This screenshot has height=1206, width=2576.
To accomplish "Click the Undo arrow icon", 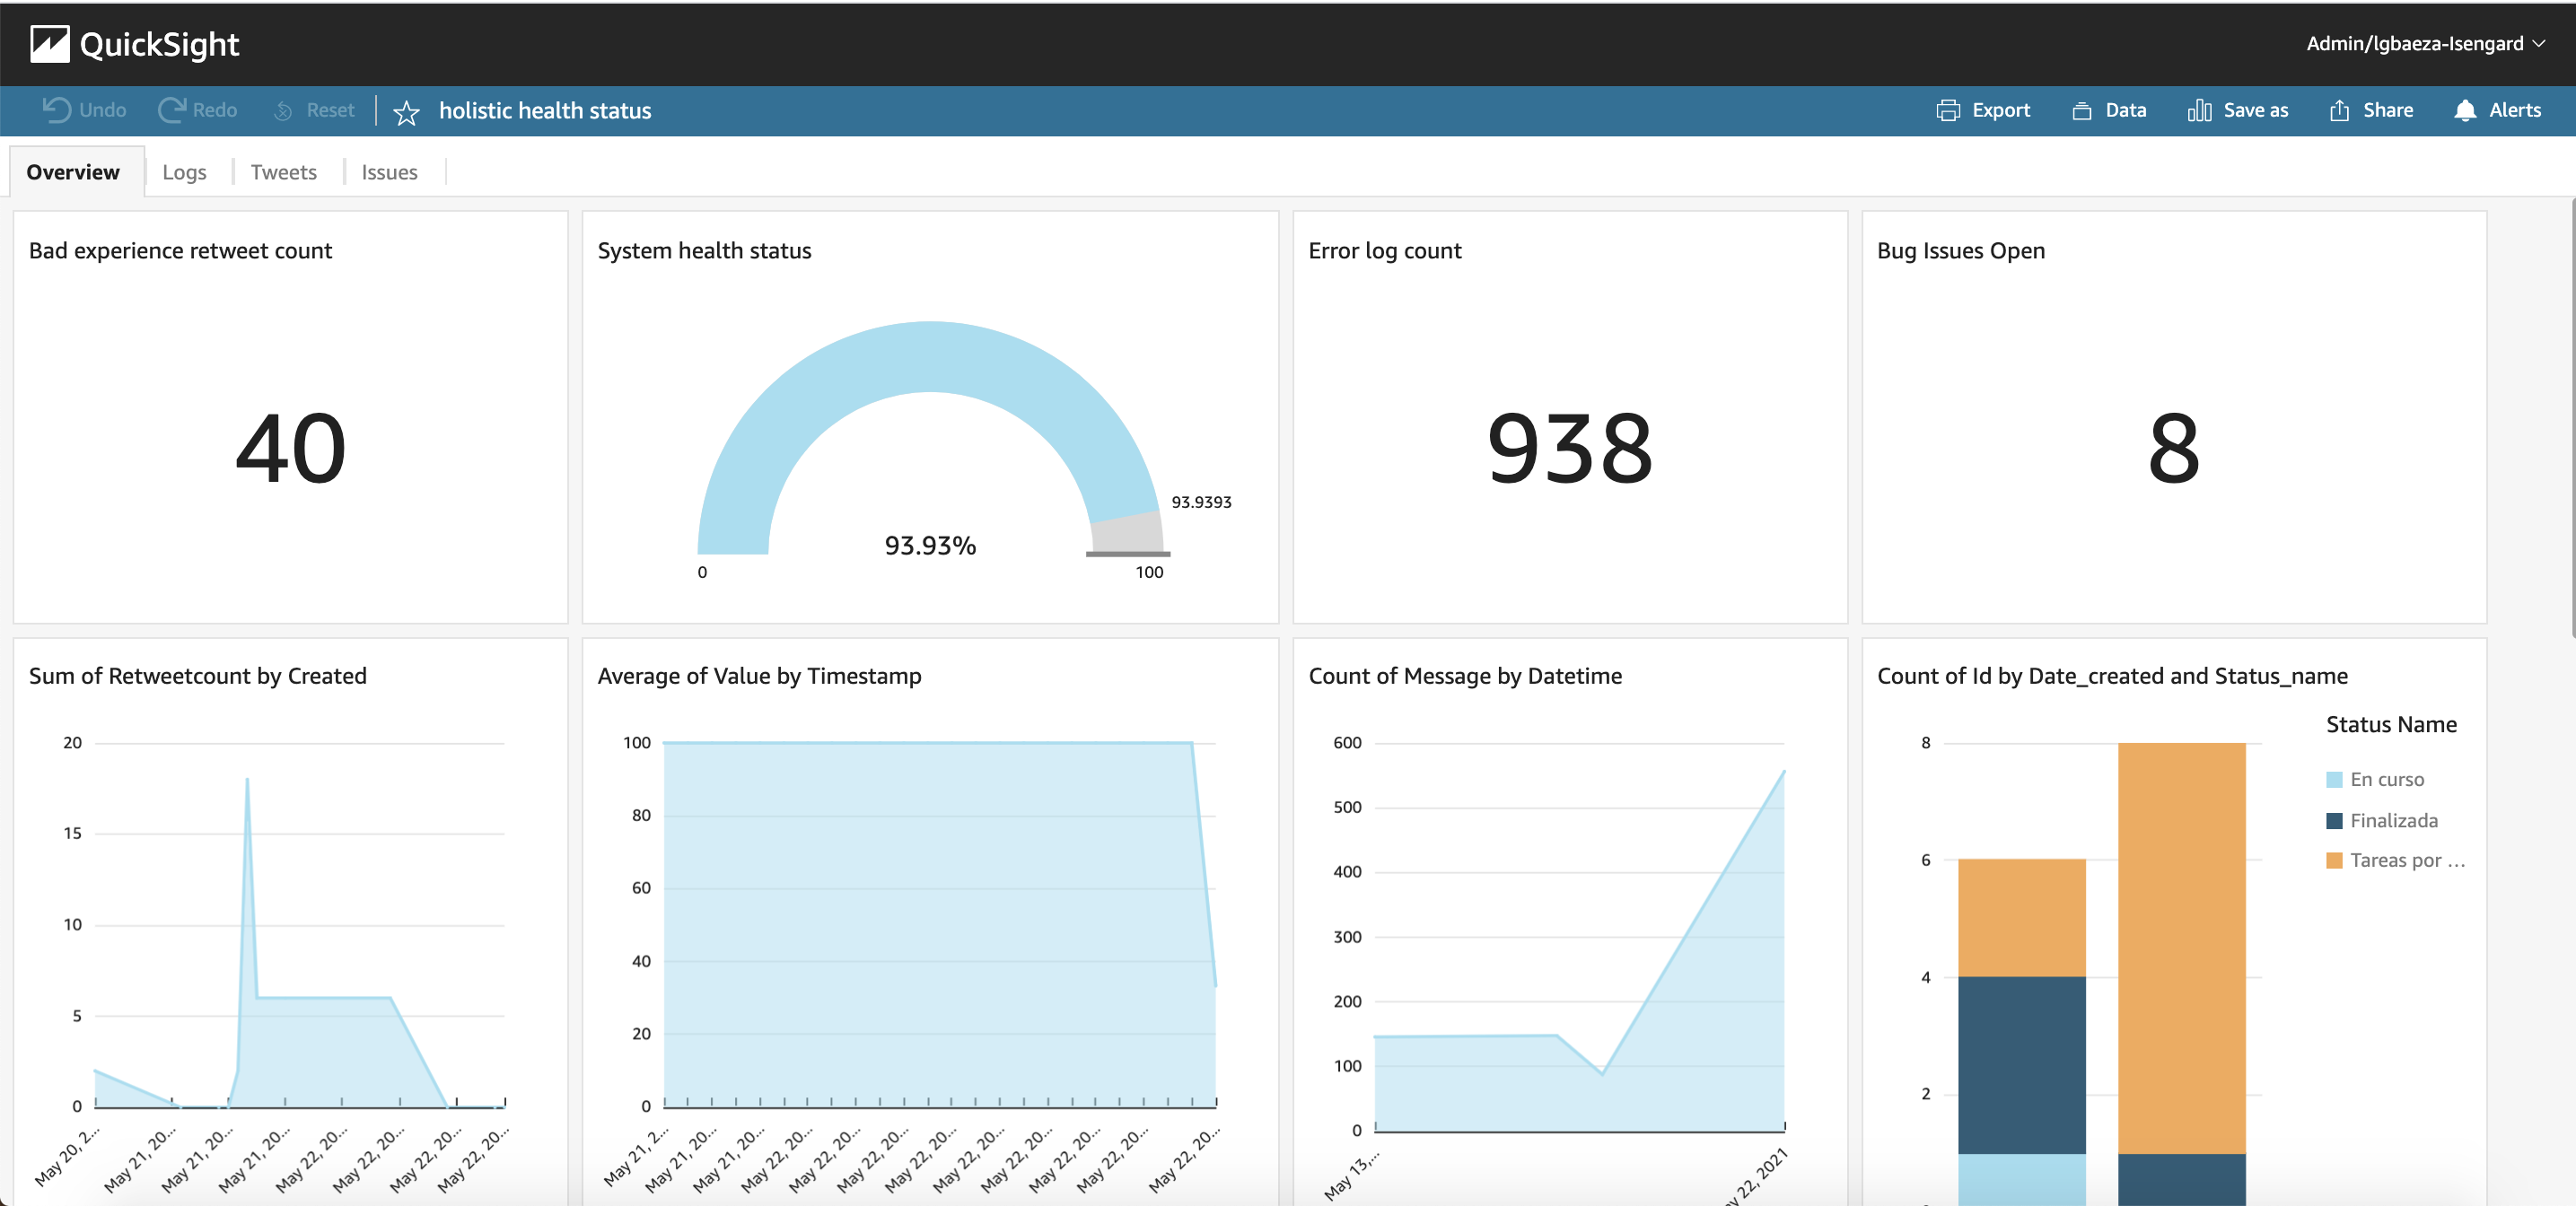I will [x=57, y=110].
